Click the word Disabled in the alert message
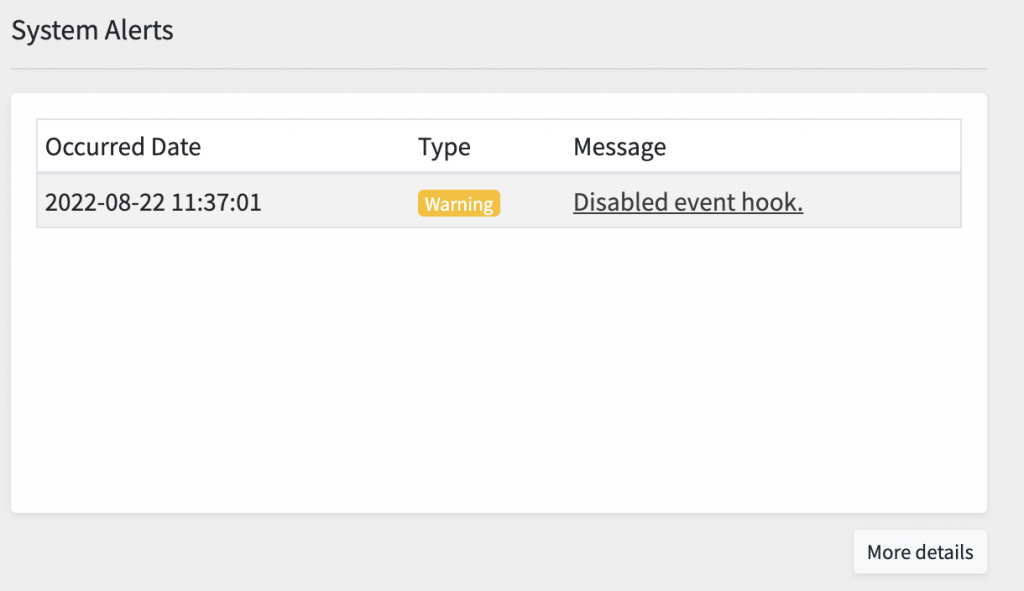Image resolution: width=1024 pixels, height=591 pixels. click(x=620, y=202)
